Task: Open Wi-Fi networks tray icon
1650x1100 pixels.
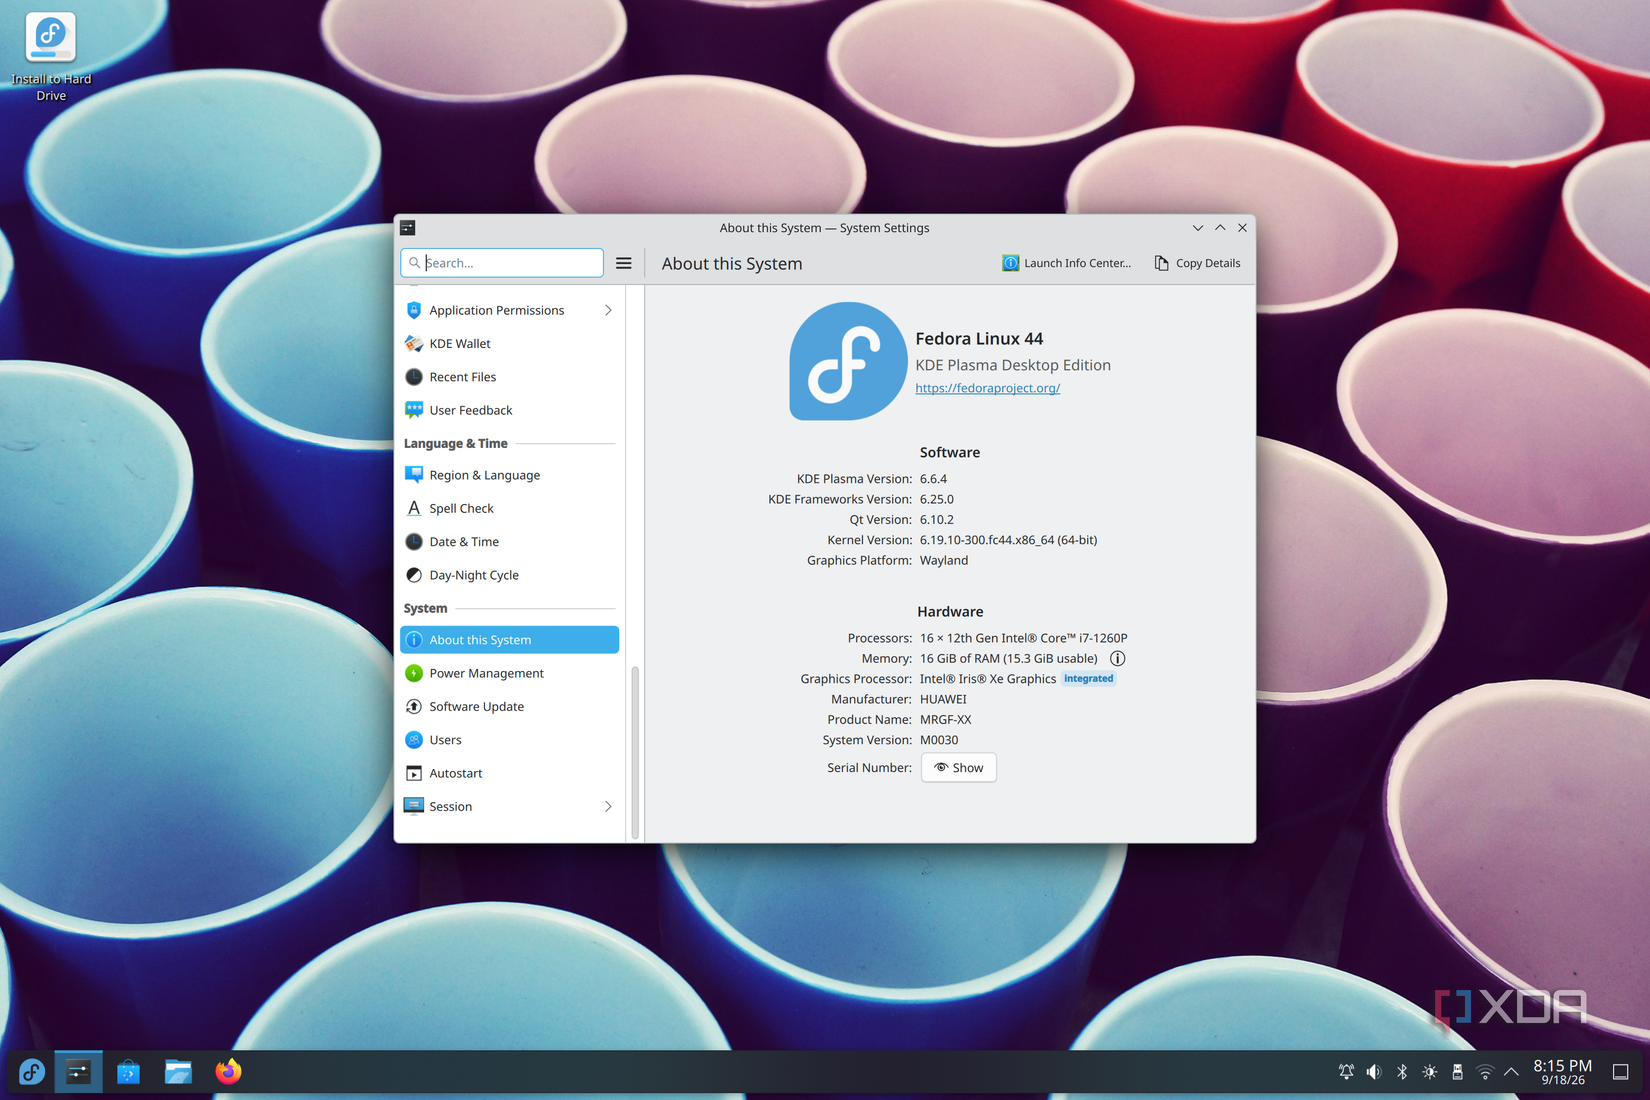Action: [x=1485, y=1072]
